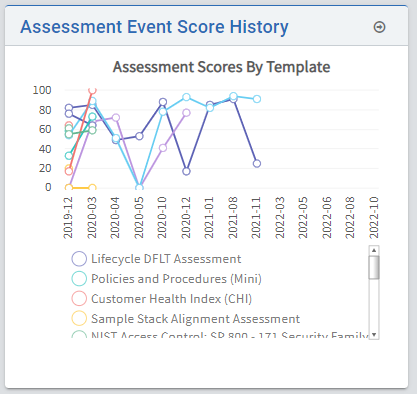Select the light purple point at 2020-12
The image size is (417, 394).
pos(186,113)
